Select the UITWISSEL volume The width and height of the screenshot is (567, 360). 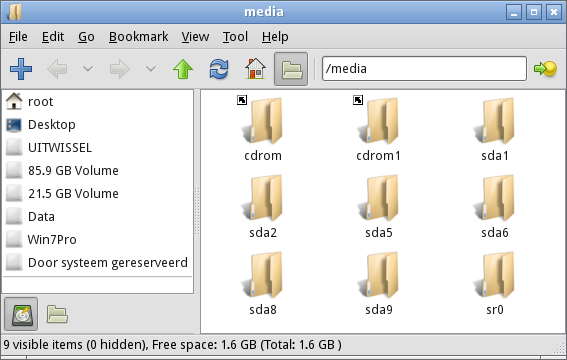tap(98, 147)
